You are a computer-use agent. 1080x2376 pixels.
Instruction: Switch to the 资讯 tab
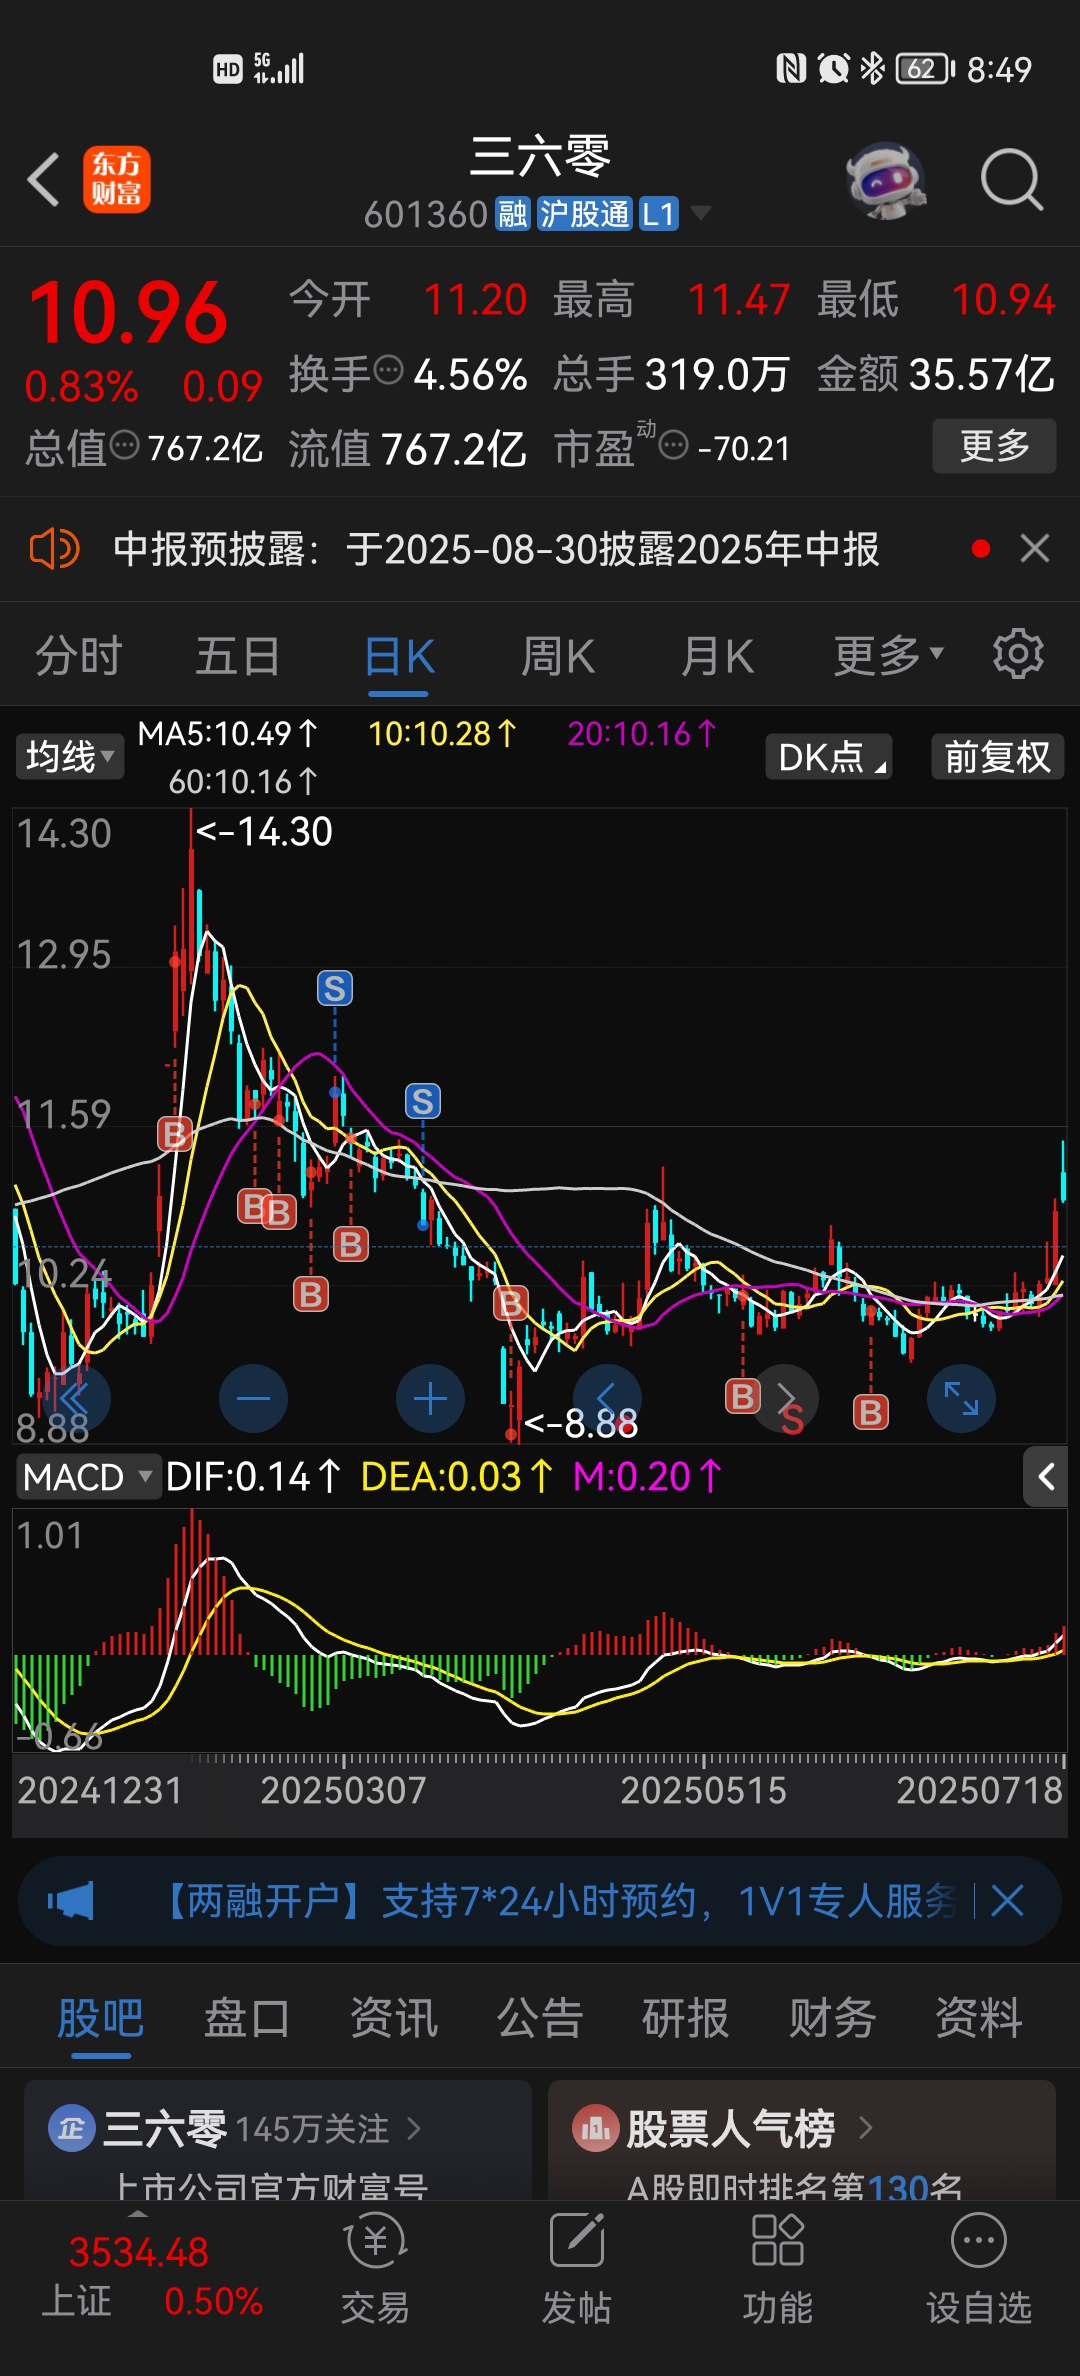pyautogui.click(x=394, y=2018)
